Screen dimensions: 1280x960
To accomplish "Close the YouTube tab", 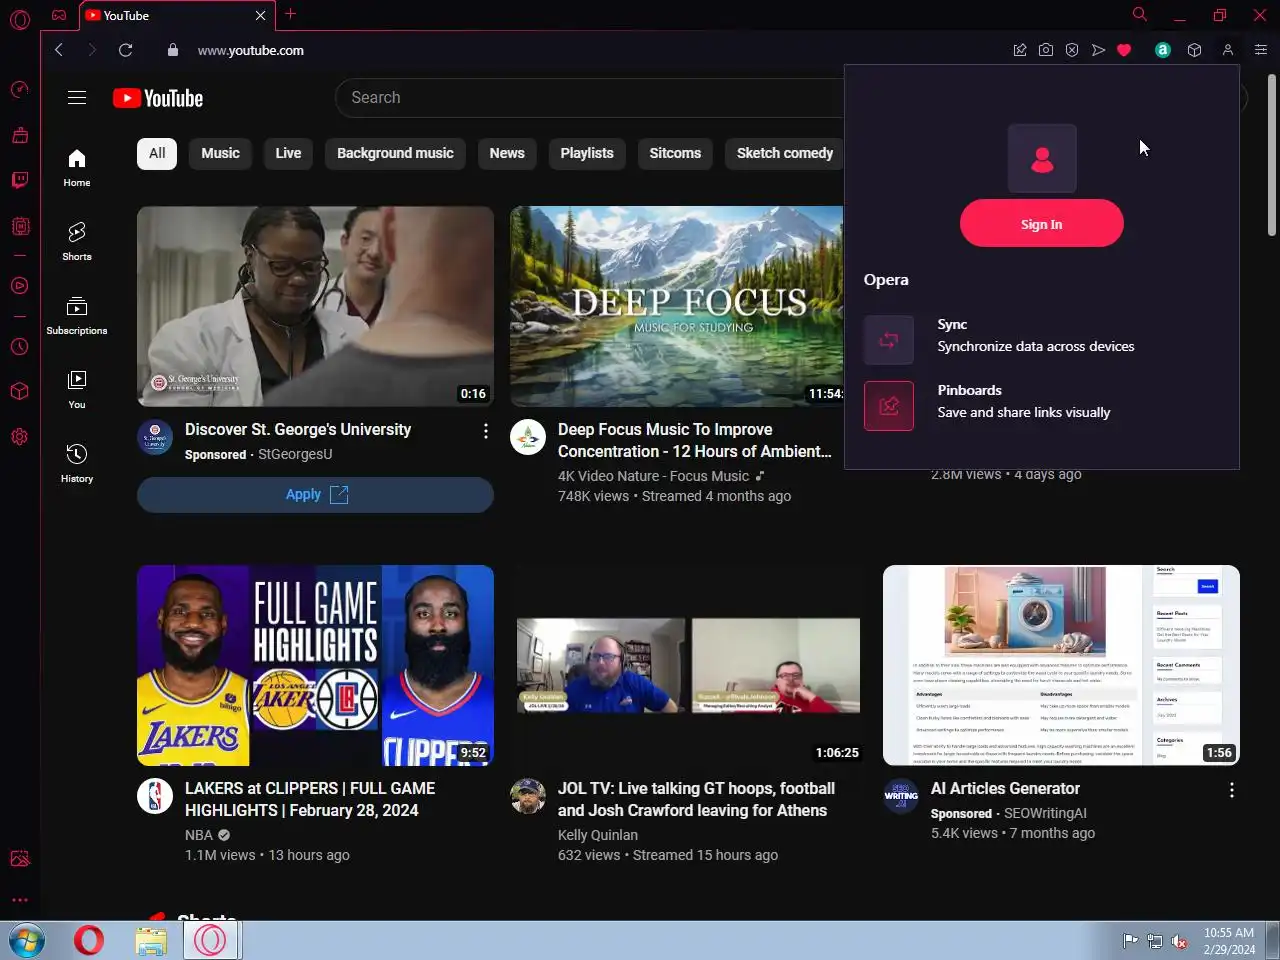I will 260,15.
